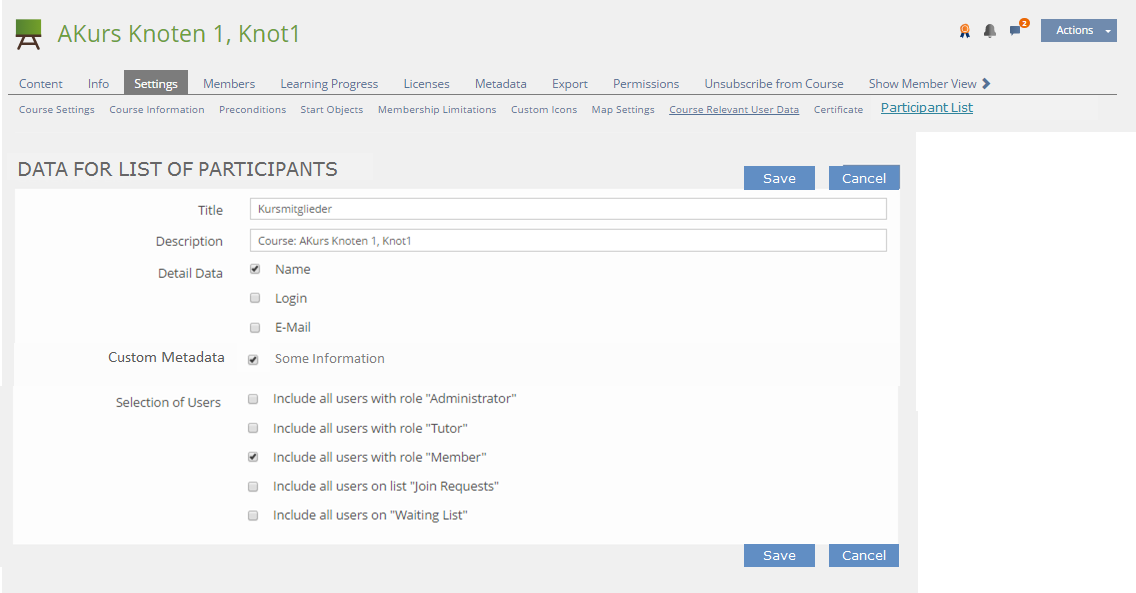
Task: Open the Preconditions settings sub-tab
Action: 252,110
